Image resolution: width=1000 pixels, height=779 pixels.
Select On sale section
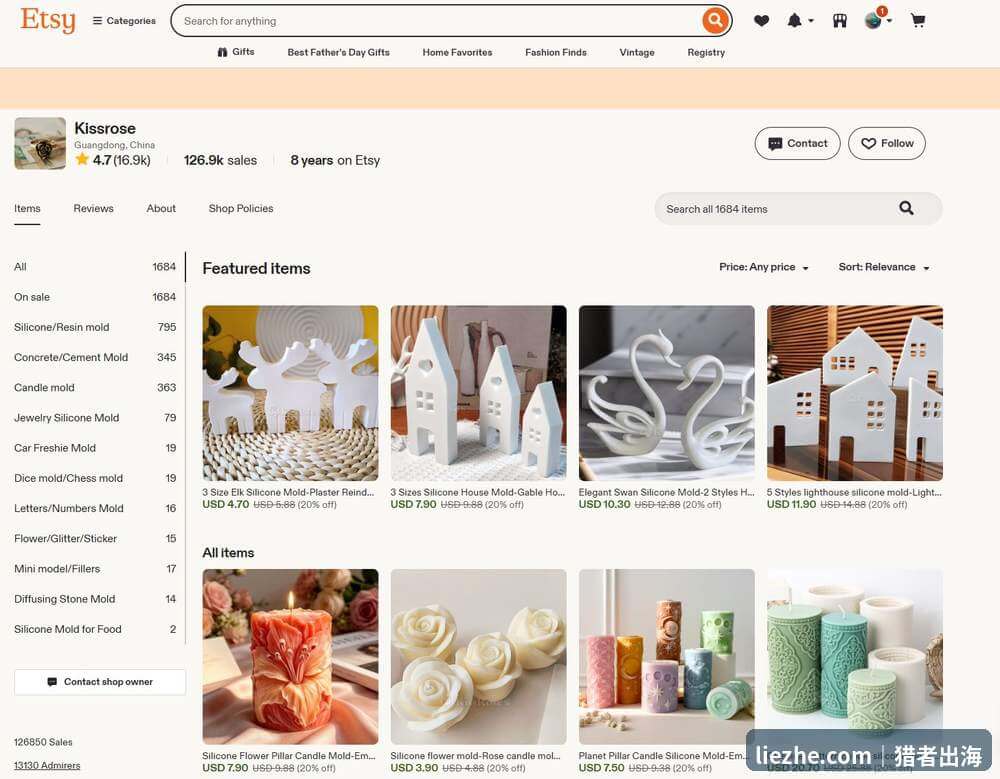95,297
